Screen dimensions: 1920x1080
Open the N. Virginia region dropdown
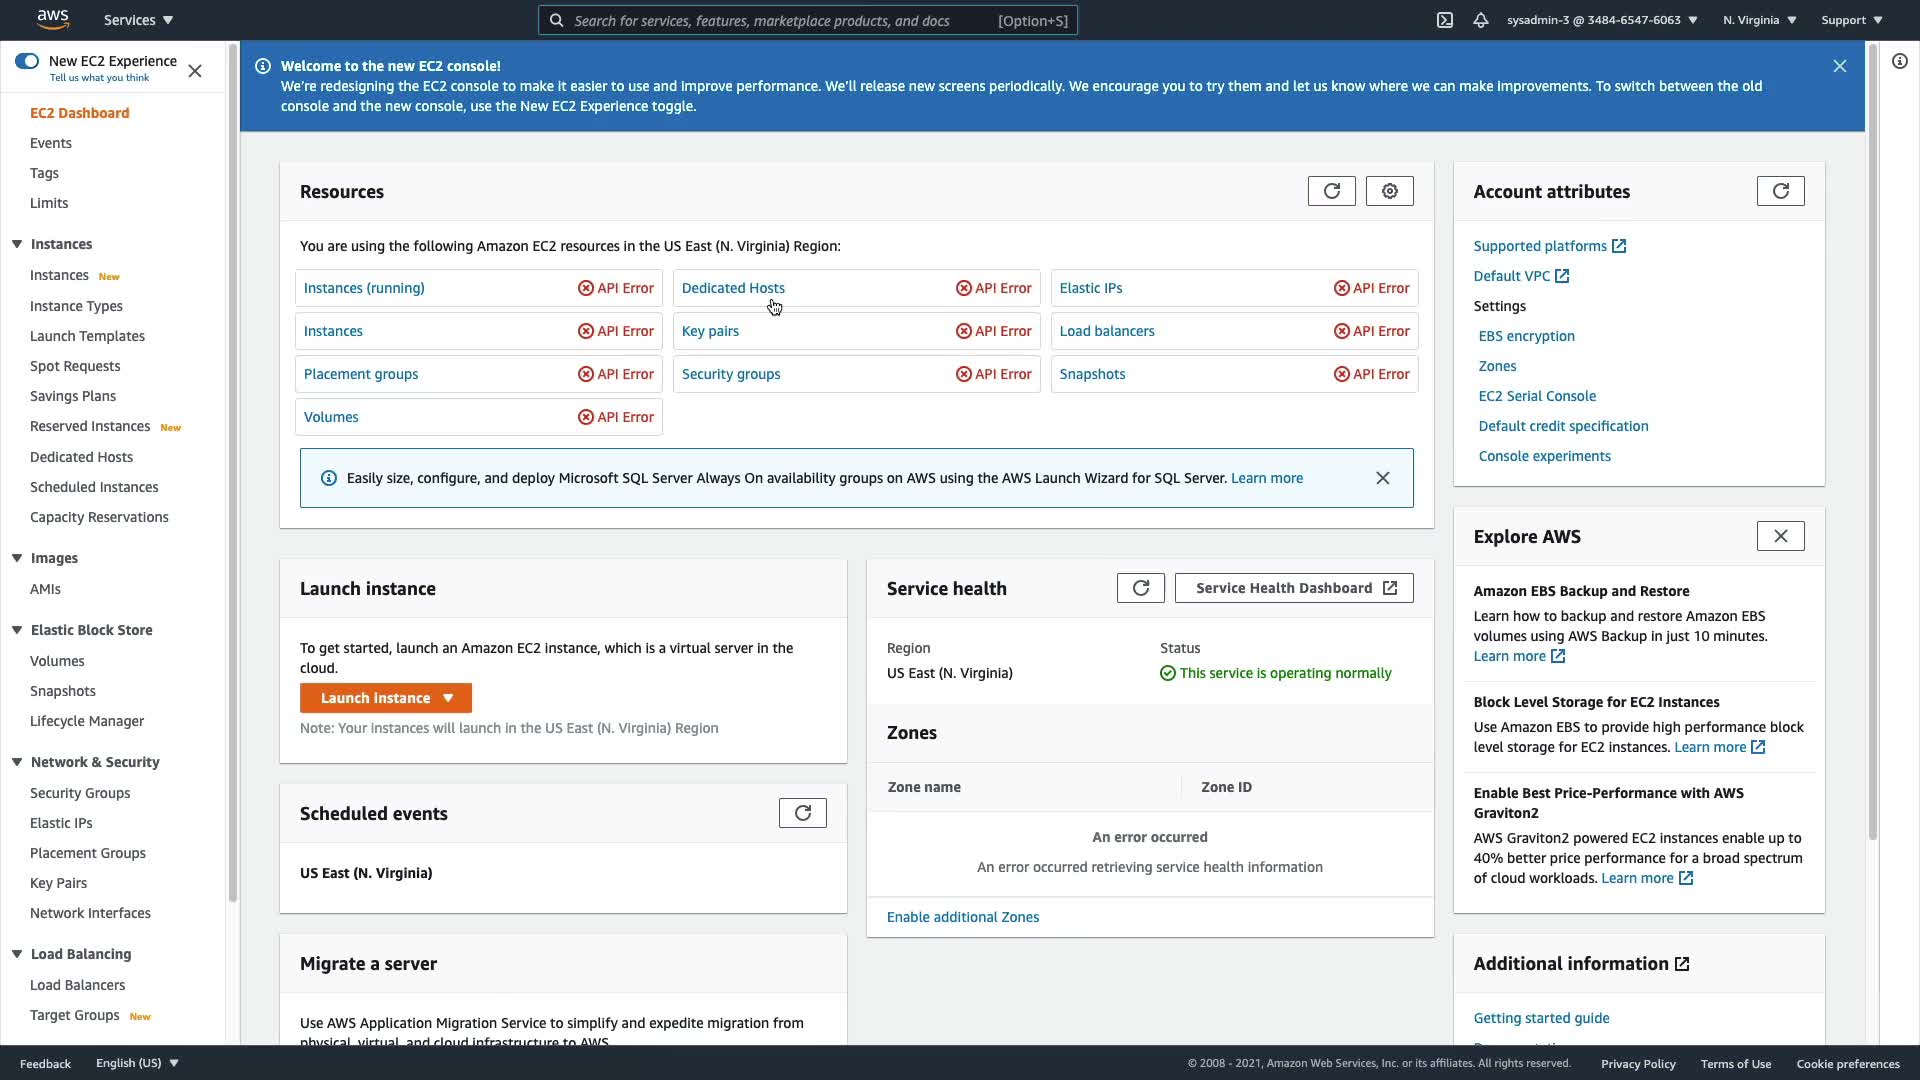click(1759, 20)
